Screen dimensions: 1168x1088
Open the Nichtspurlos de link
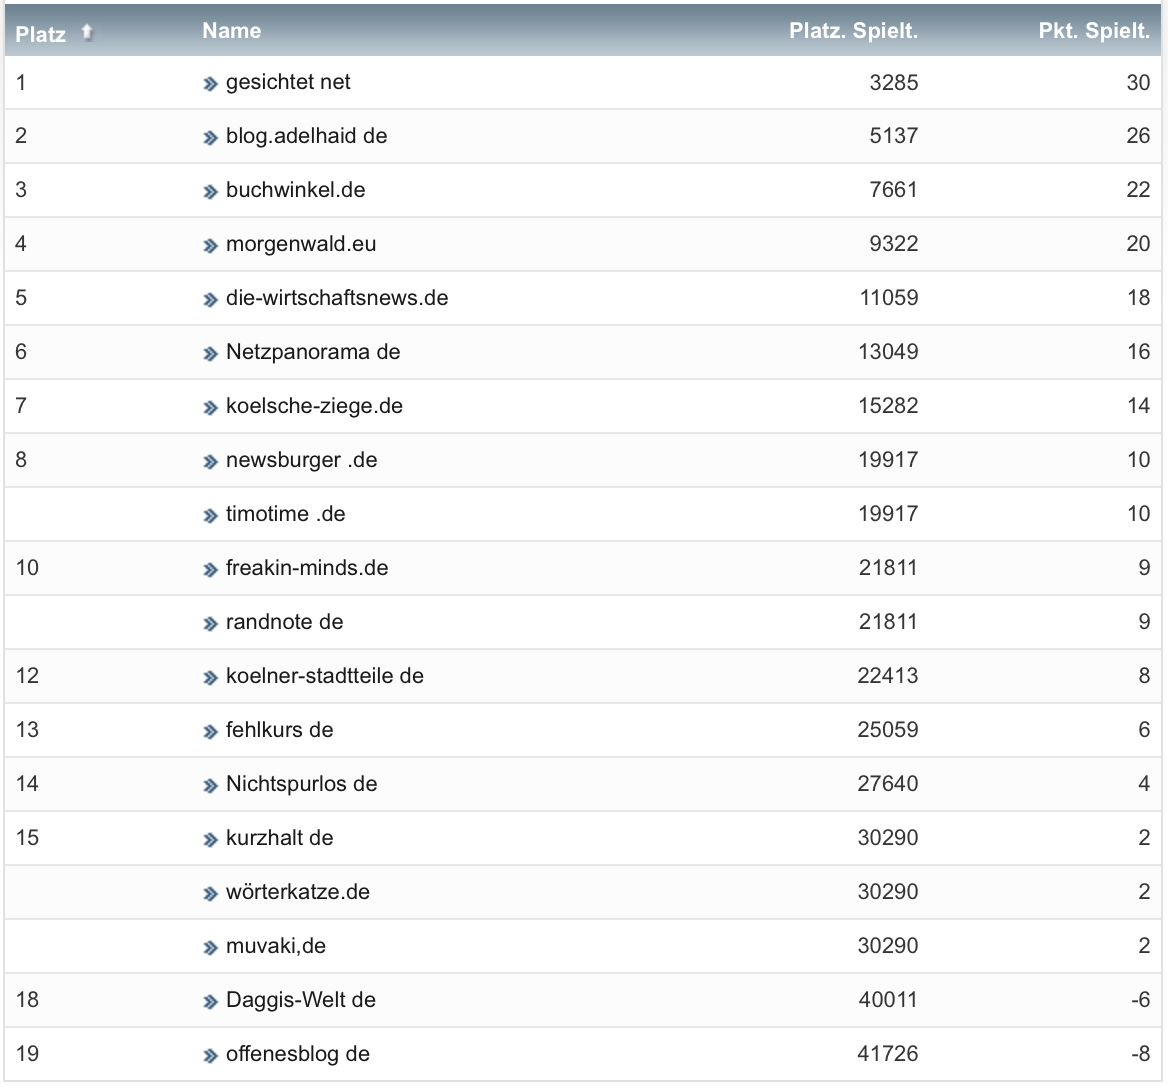click(302, 783)
